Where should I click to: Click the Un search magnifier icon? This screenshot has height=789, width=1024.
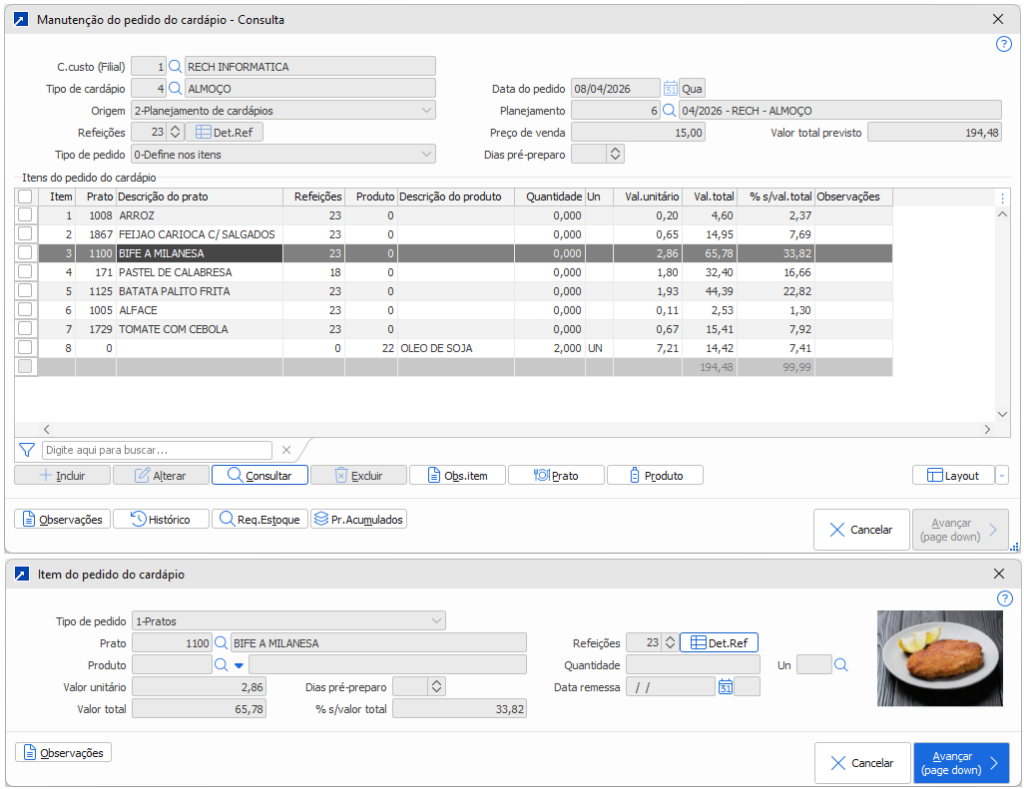[840, 665]
